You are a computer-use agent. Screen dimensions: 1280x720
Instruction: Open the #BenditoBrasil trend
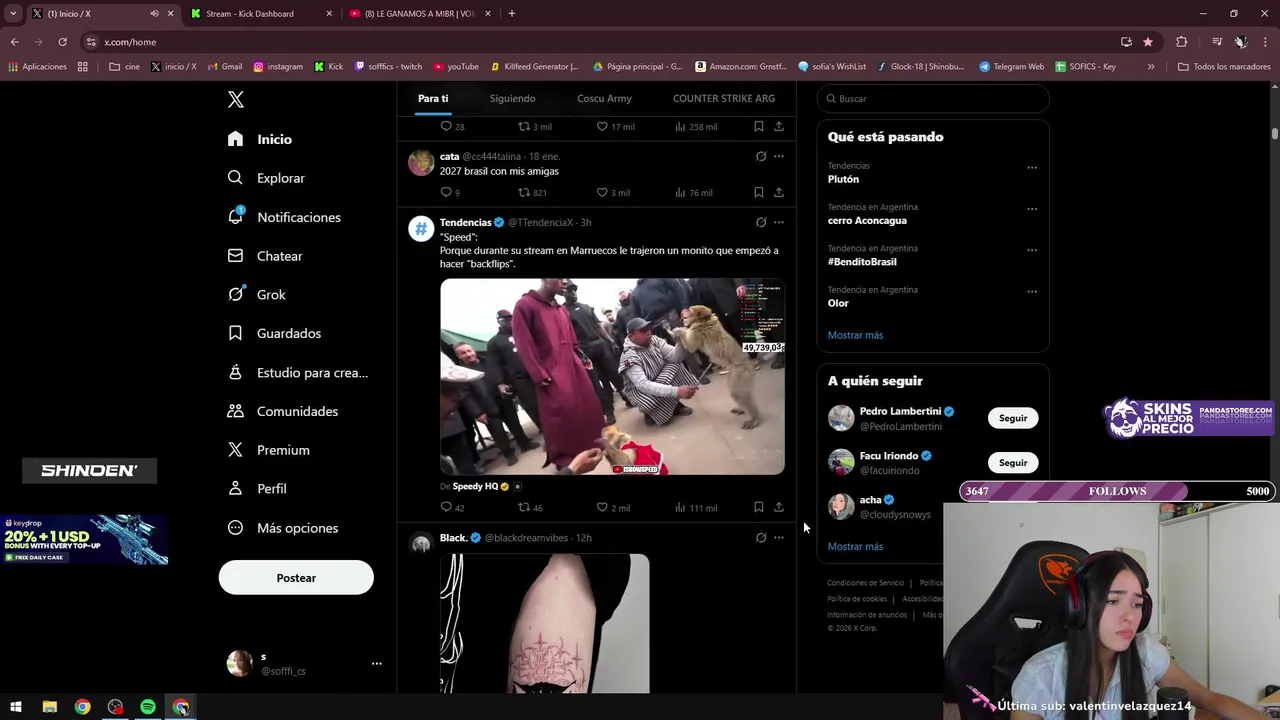coord(862,262)
